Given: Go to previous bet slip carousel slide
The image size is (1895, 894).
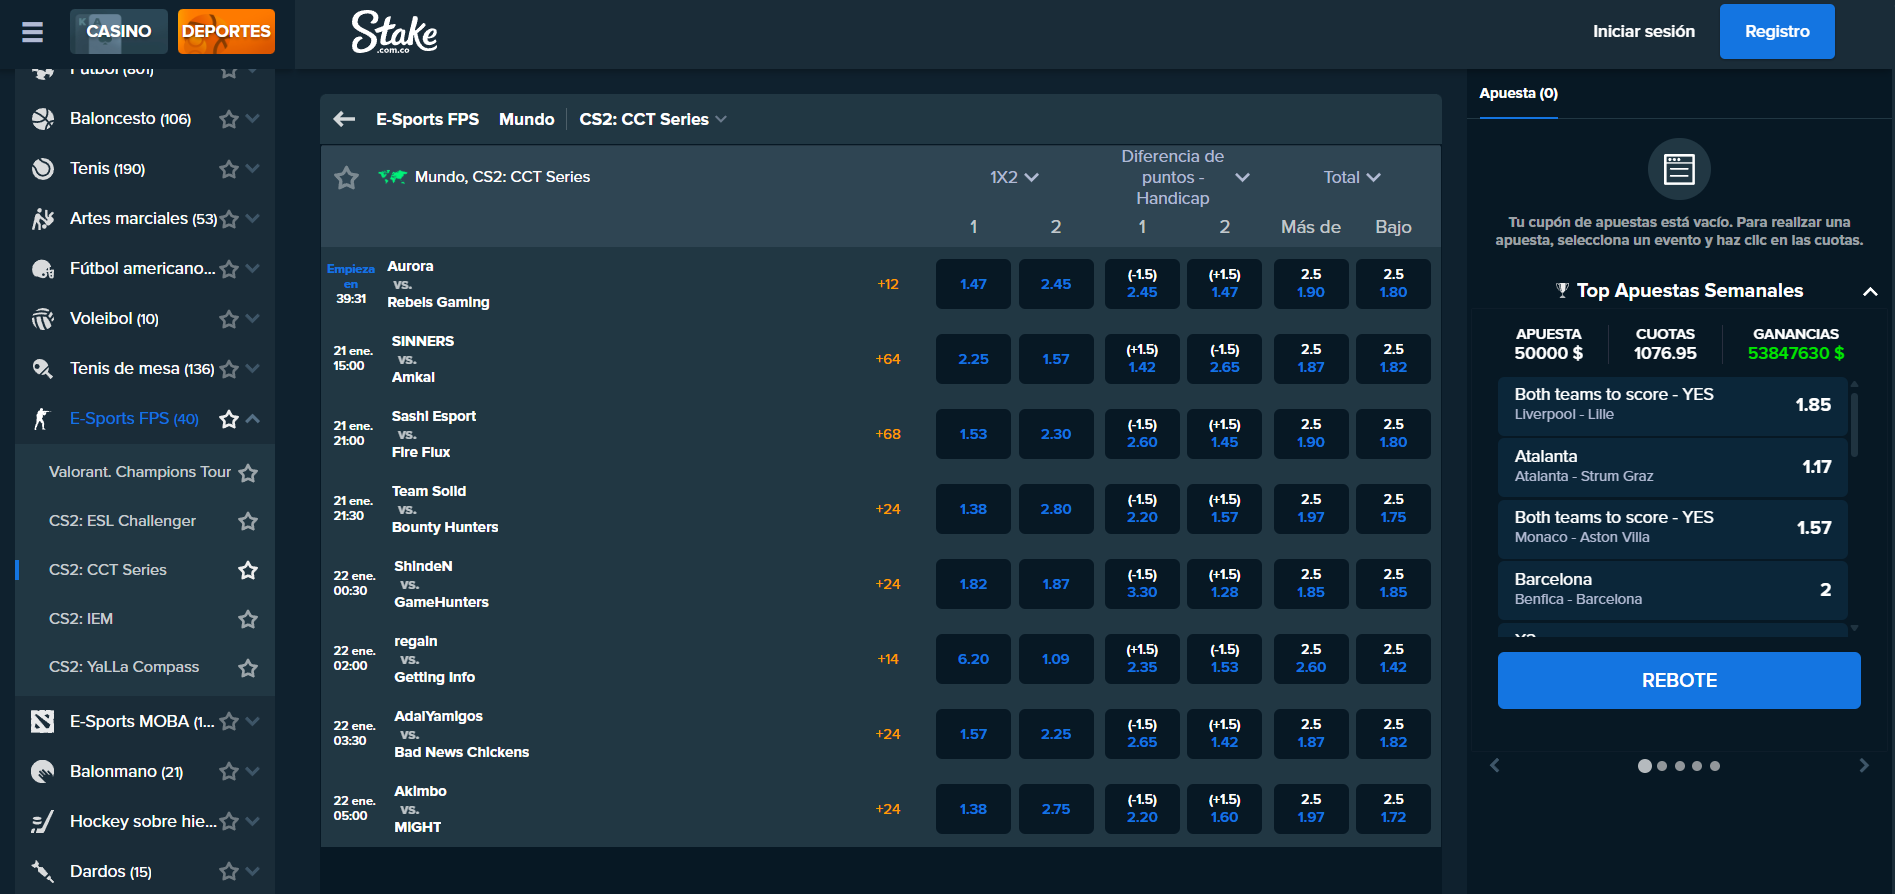Looking at the screenshot, I should (1495, 766).
